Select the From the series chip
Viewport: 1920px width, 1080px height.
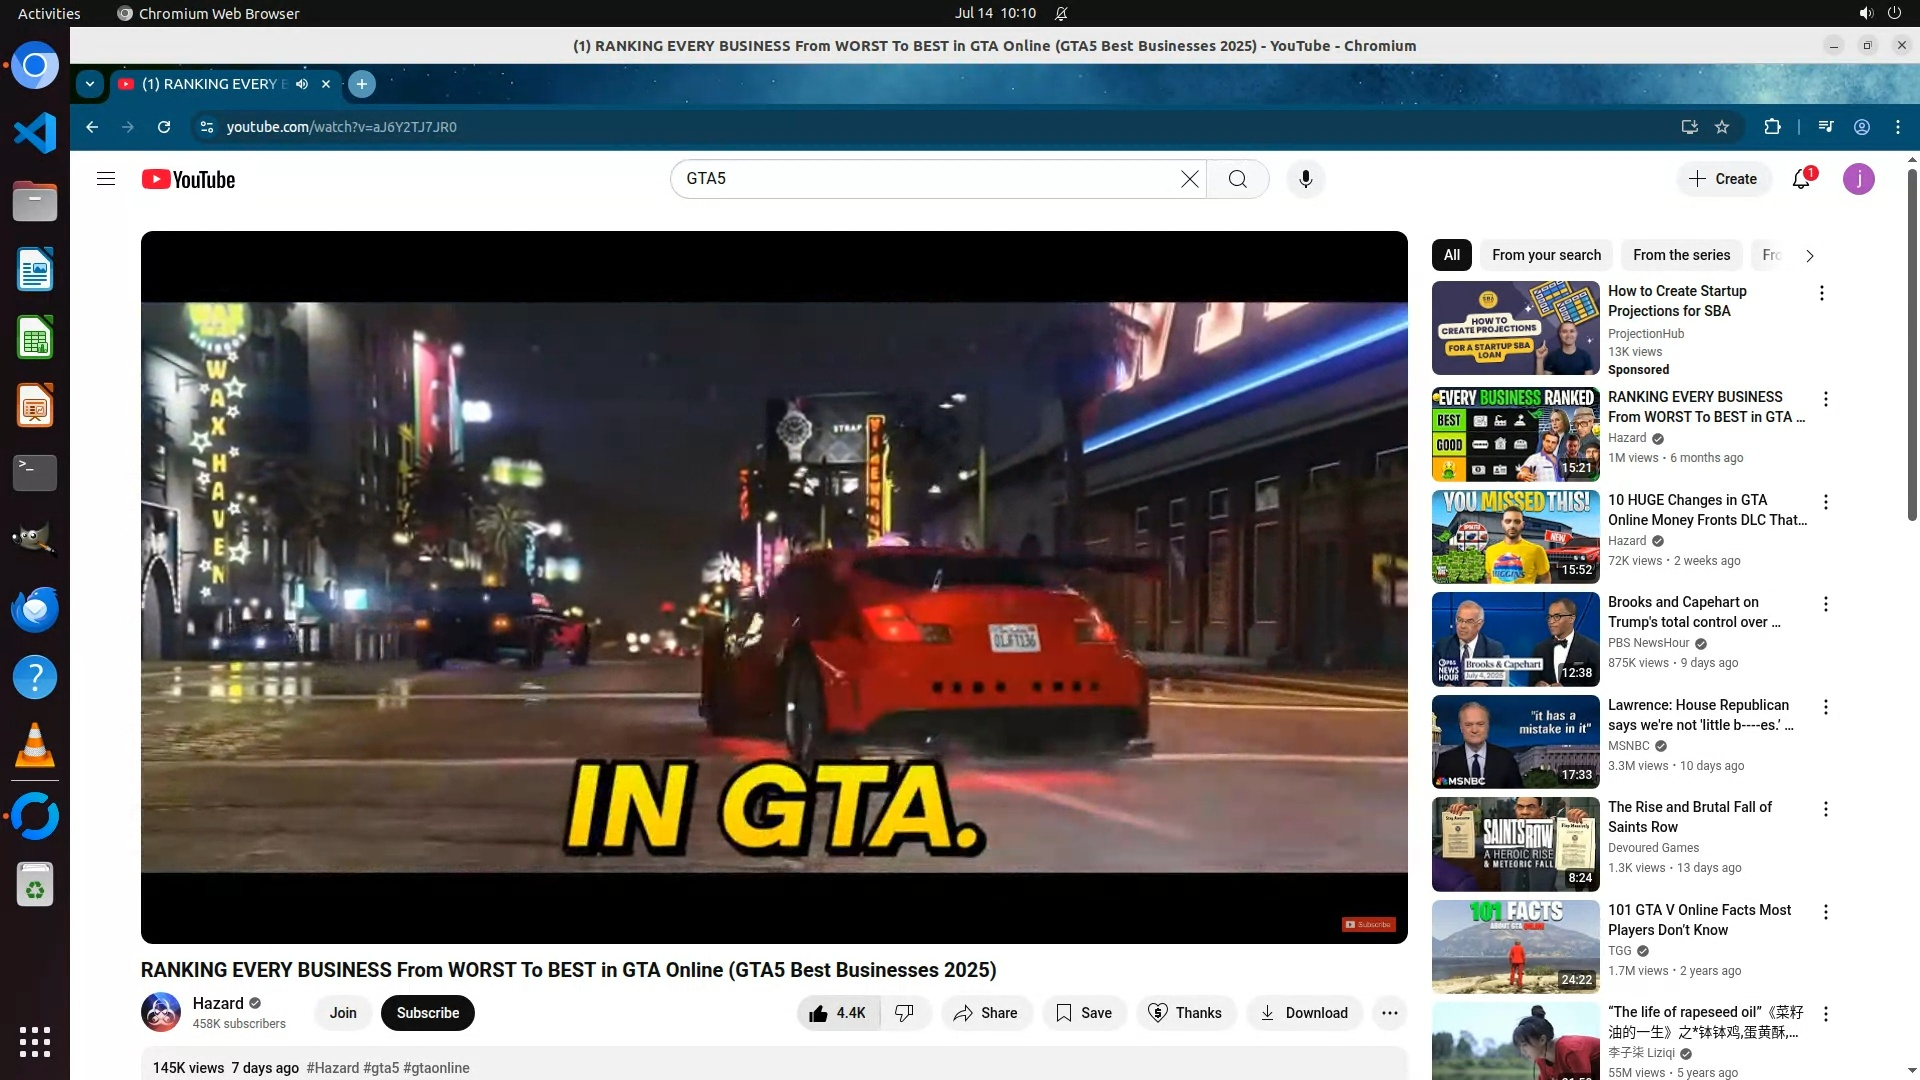pos(1681,255)
